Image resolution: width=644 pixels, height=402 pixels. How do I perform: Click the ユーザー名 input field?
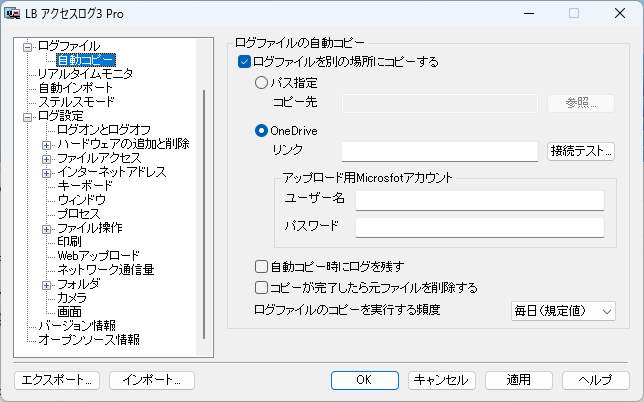pos(480,200)
